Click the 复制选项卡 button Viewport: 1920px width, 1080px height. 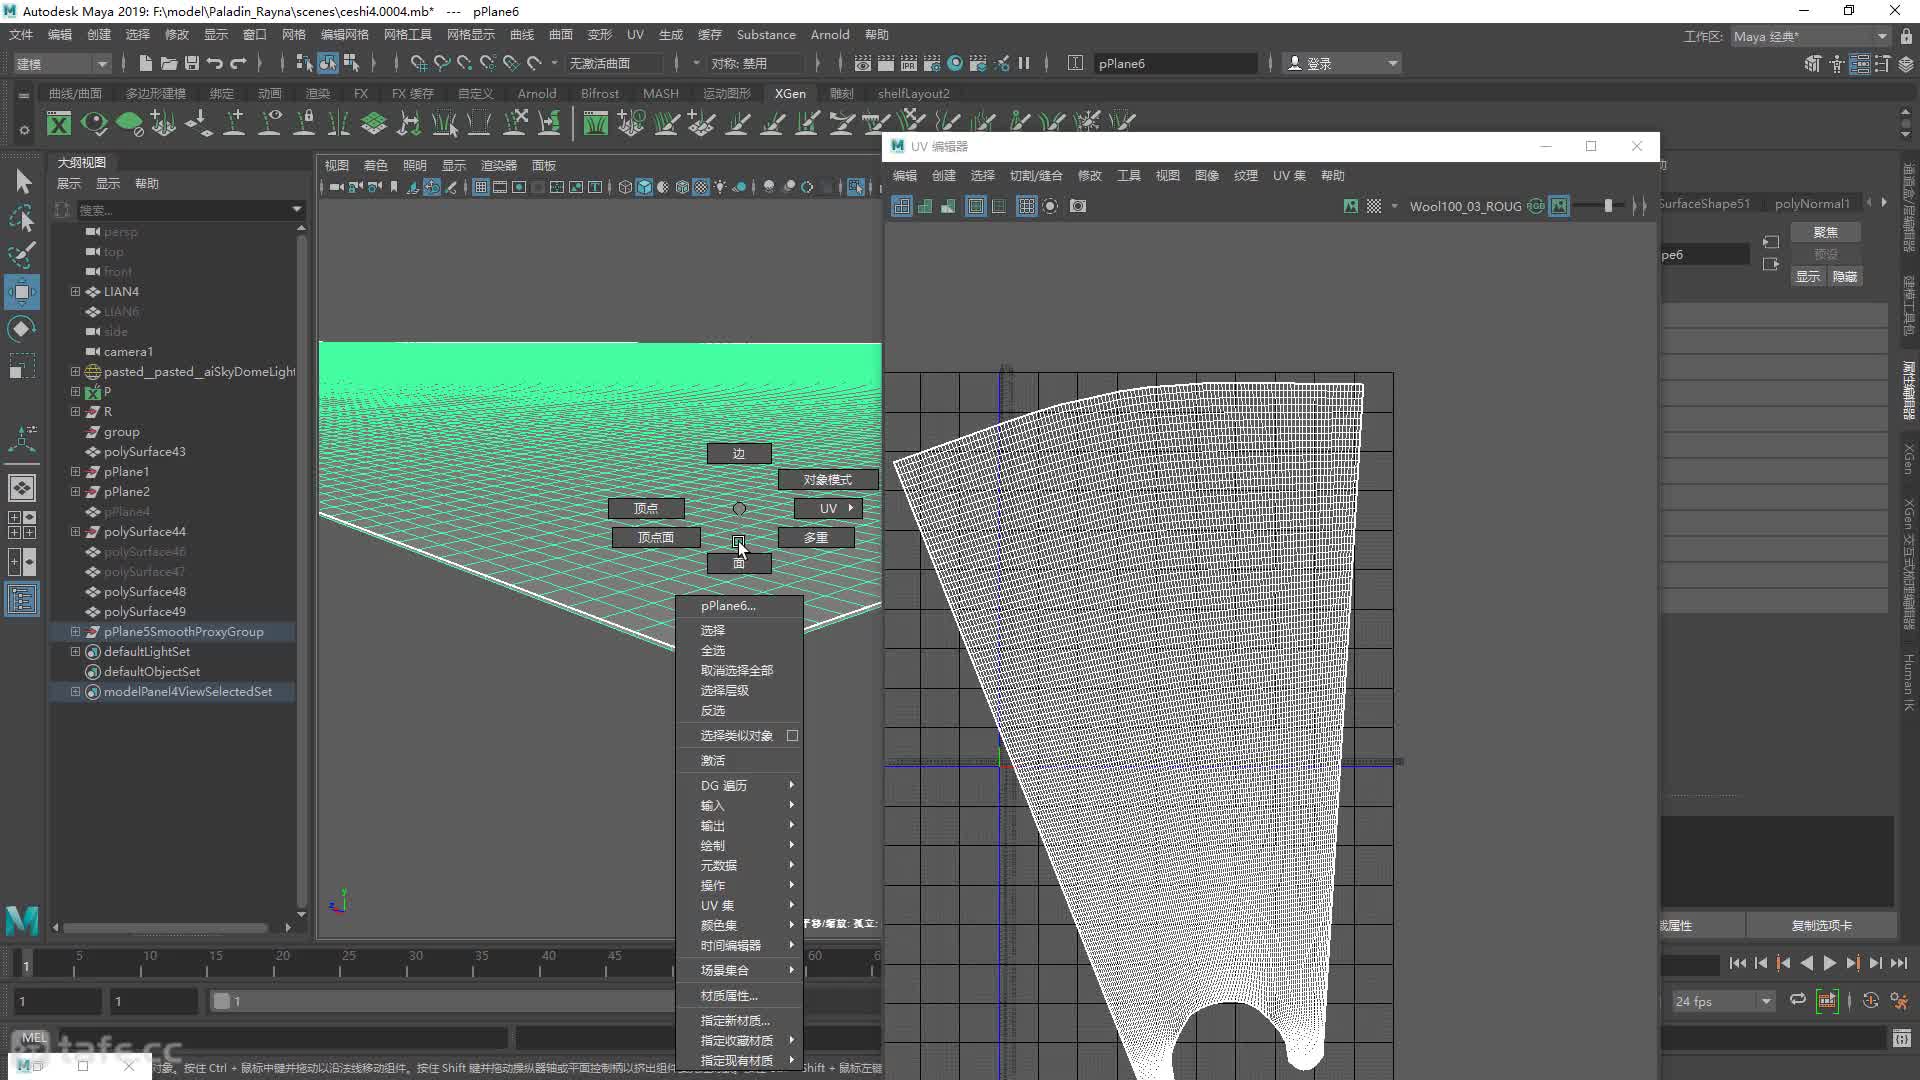(1821, 925)
